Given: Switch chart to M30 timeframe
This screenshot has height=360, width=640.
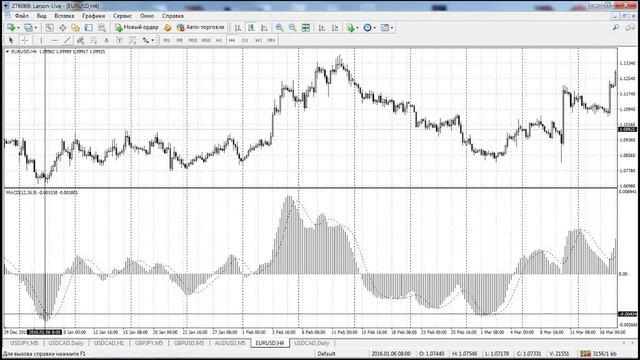Looking at the screenshot, I should [x=206, y=40].
